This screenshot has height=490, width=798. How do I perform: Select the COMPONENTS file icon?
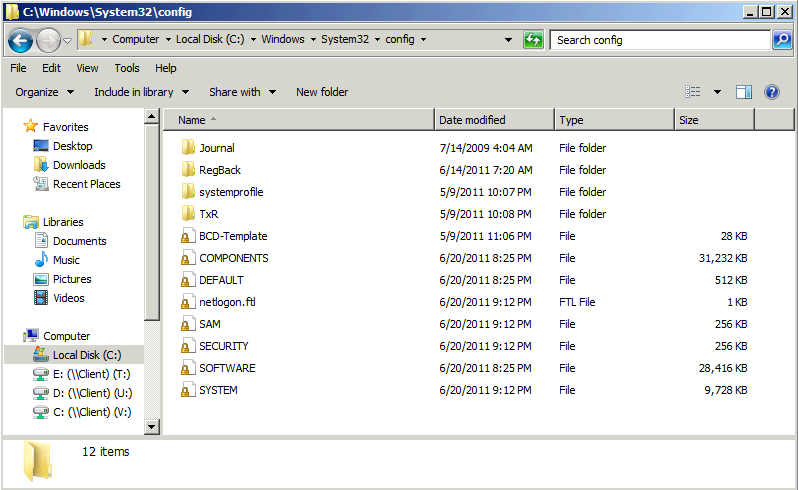pyautogui.click(x=188, y=258)
